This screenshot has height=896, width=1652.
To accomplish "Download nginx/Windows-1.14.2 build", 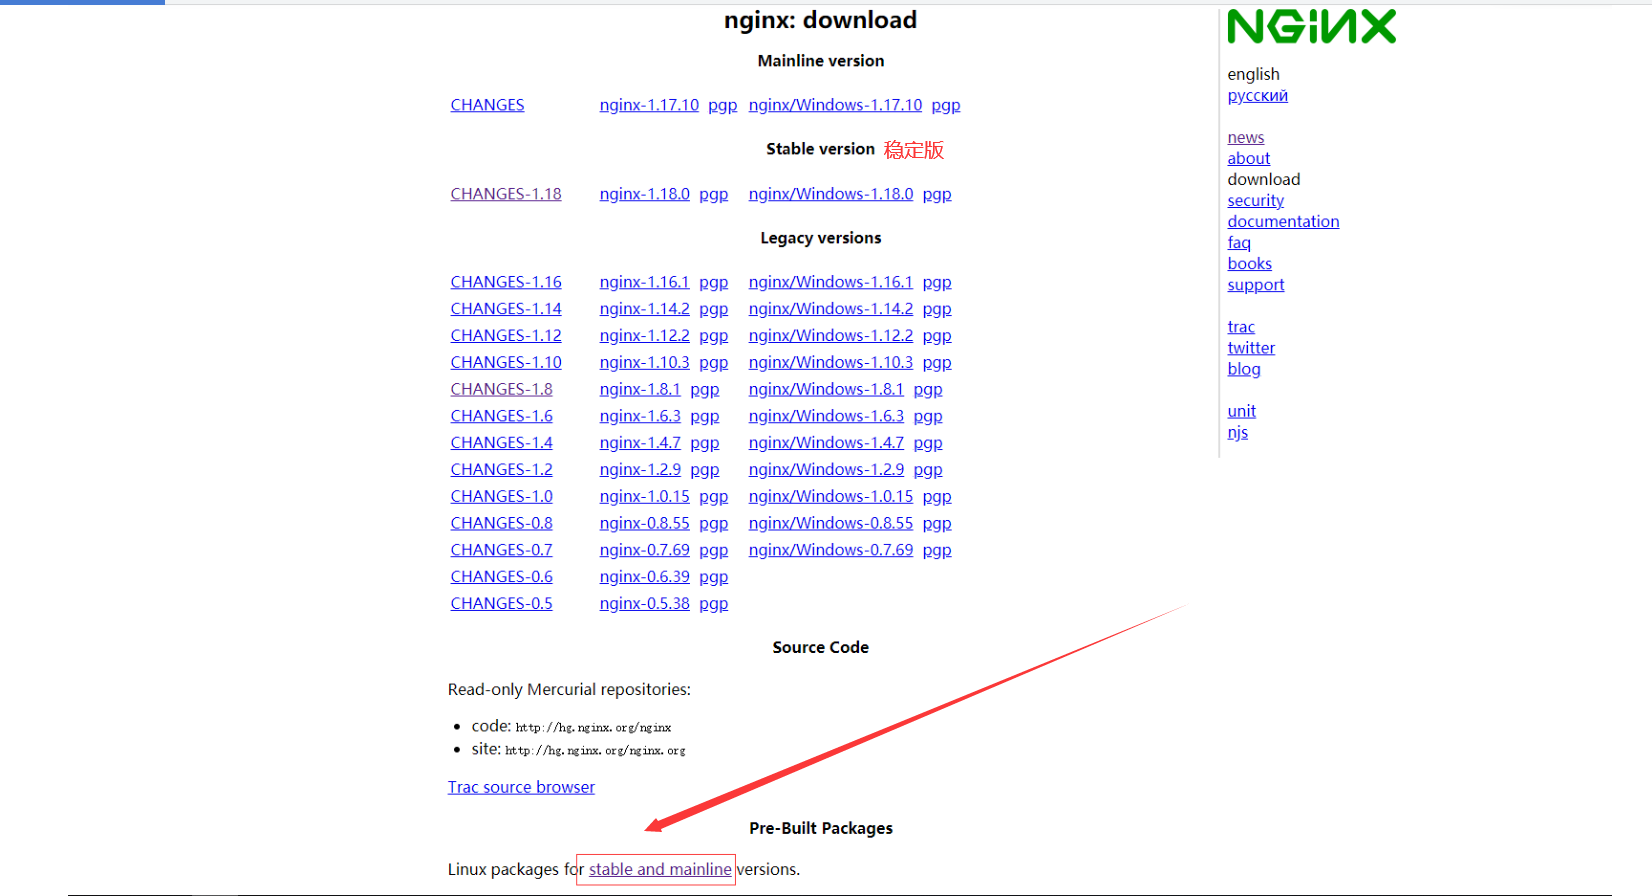I will coord(831,309).
